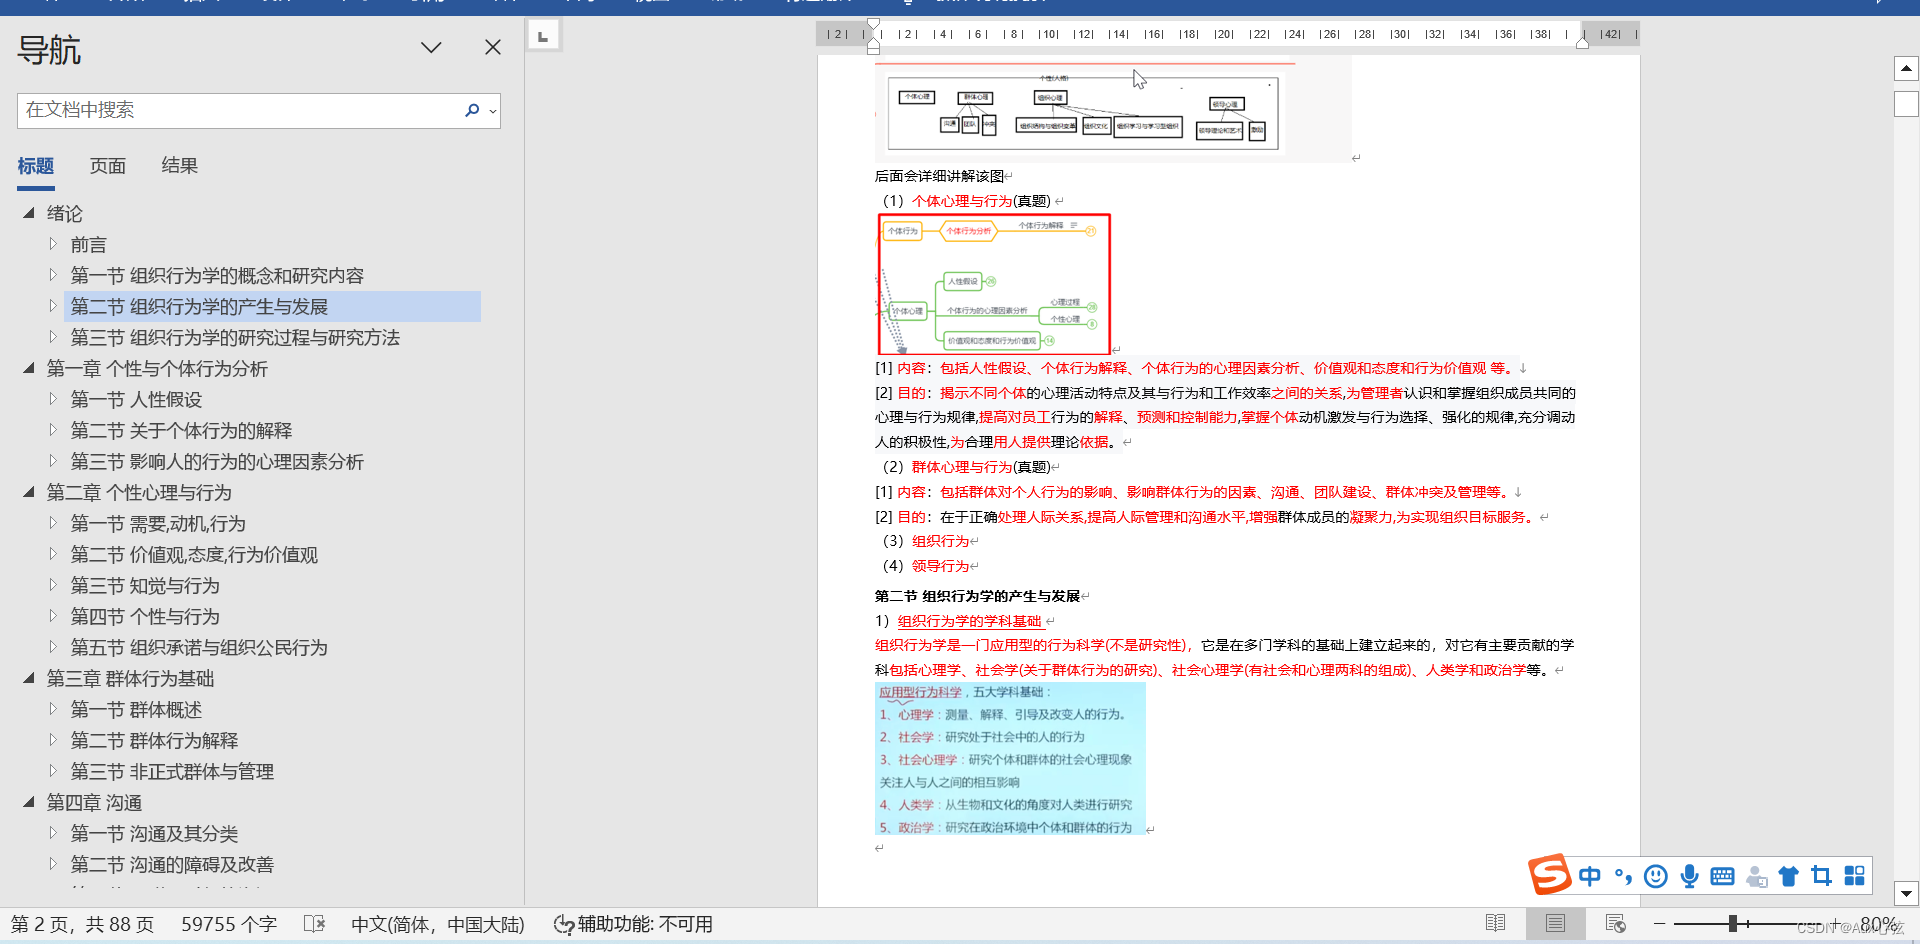Collapse 第三章 群体行为基础 group

coord(29,678)
